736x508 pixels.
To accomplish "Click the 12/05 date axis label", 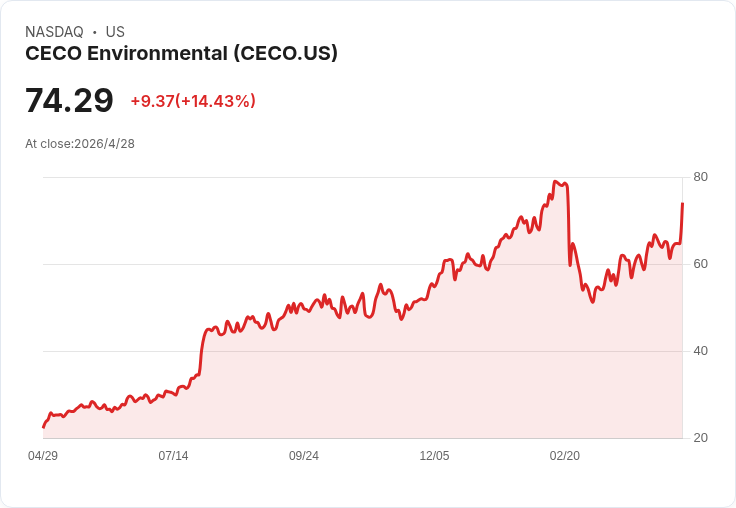I will click(434, 456).
